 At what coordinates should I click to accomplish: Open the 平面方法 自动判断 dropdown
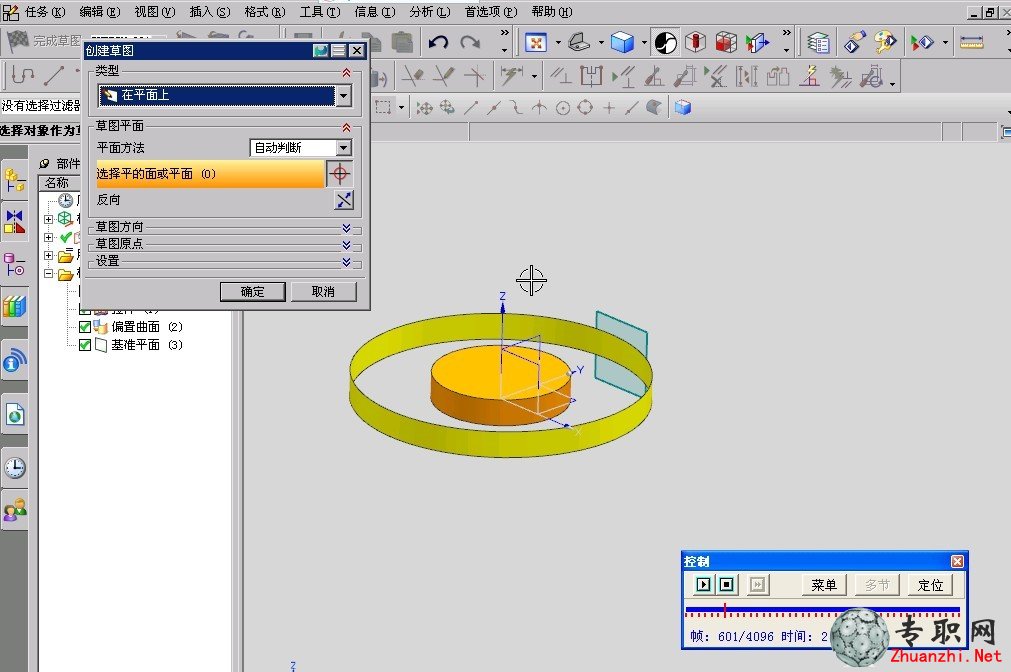tap(344, 148)
